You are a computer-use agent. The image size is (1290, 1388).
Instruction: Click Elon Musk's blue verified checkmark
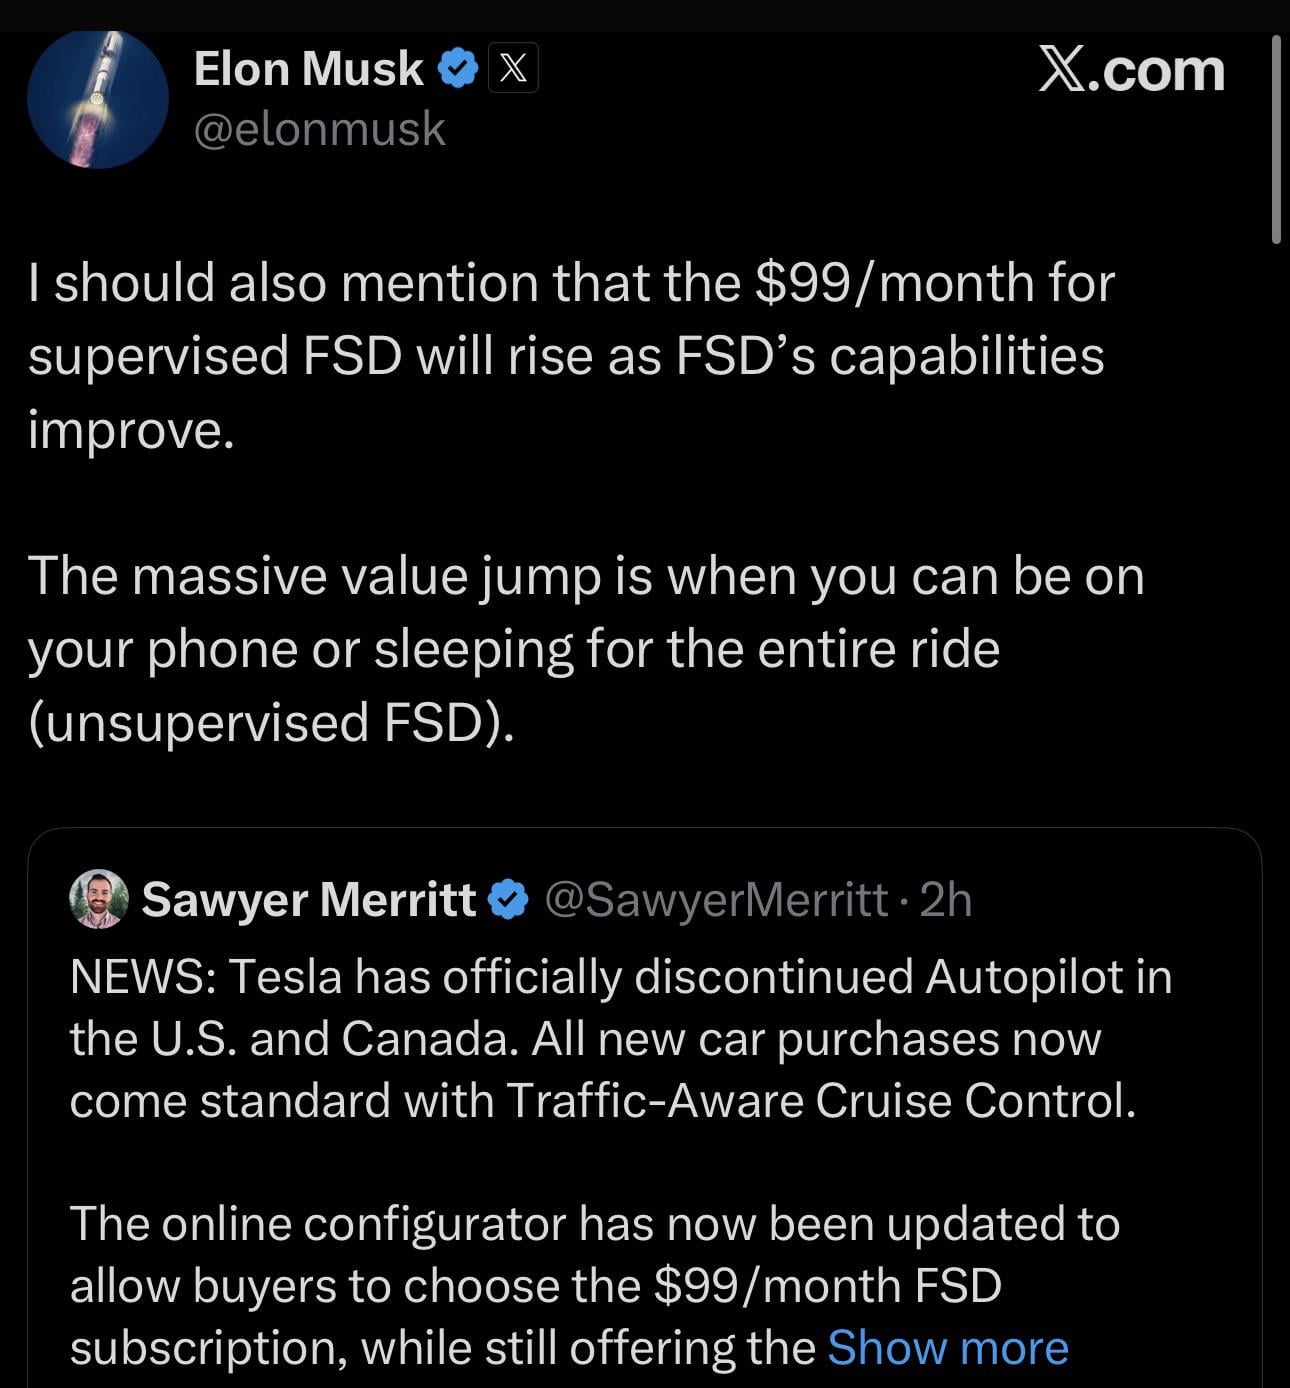(458, 69)
